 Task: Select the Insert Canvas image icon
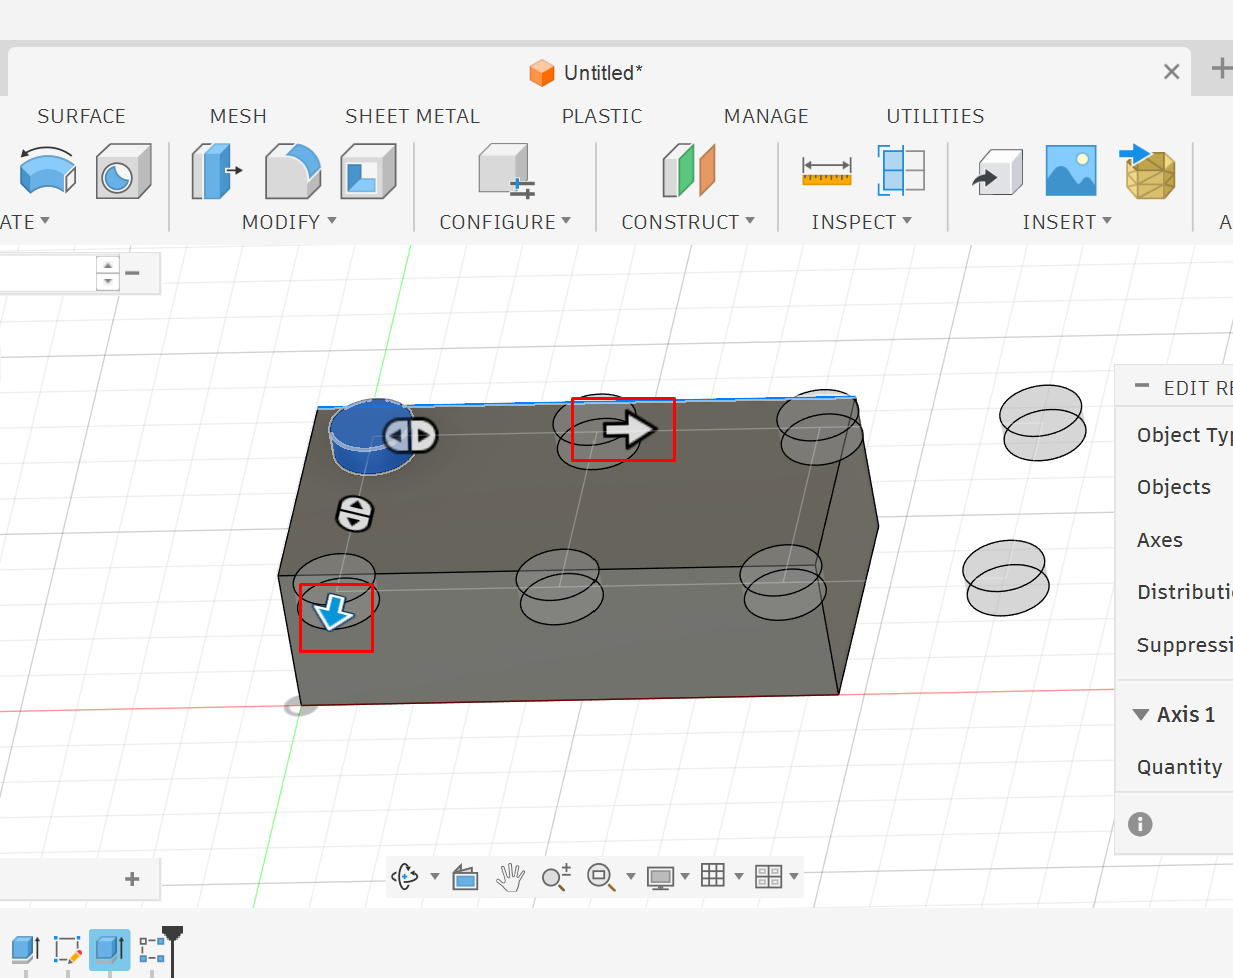coord(1071,171)
